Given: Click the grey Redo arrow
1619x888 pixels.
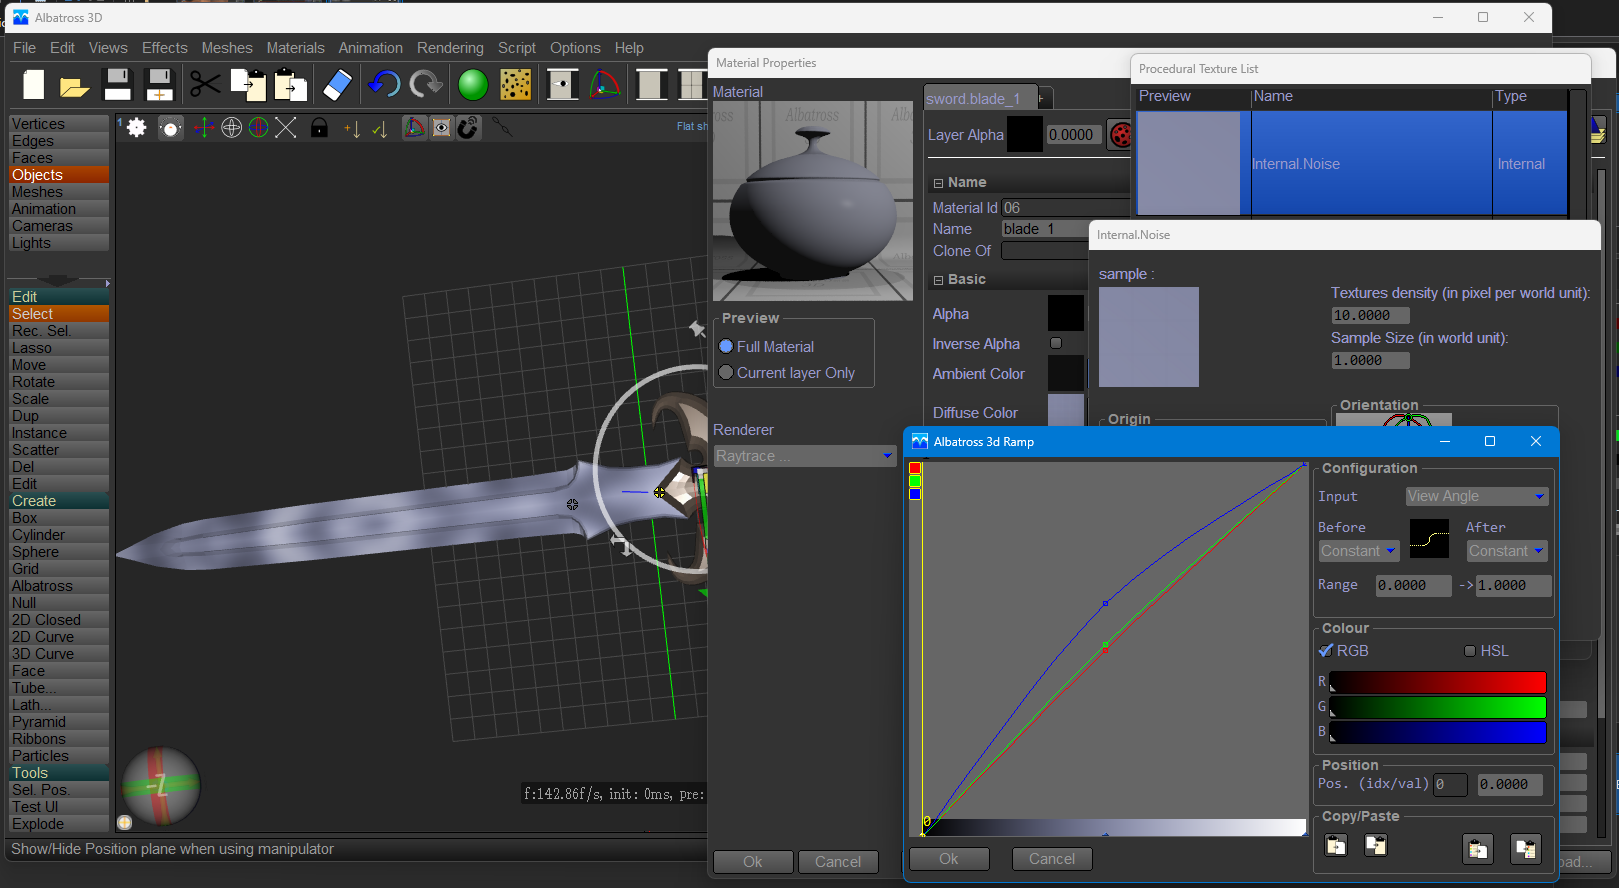Looking at the screenshot, I should [427, 85].
